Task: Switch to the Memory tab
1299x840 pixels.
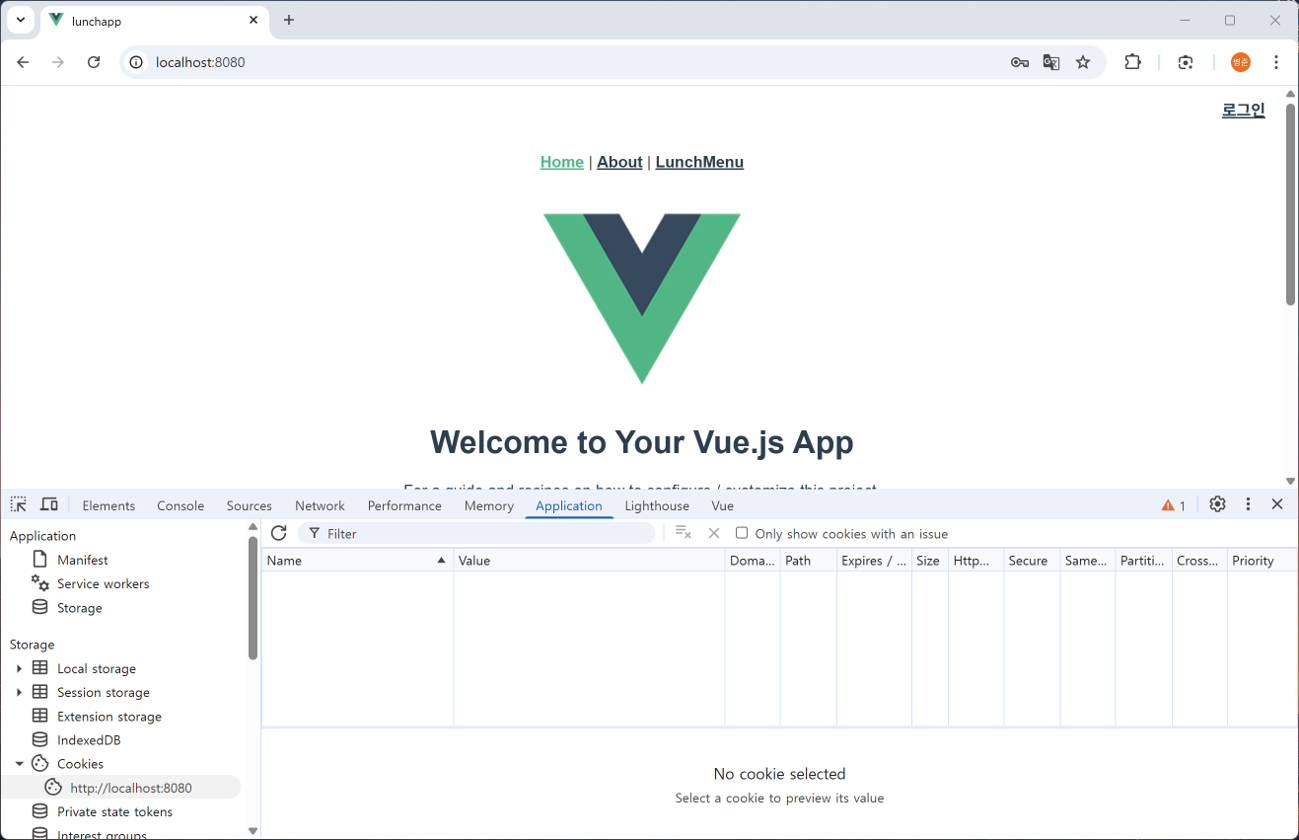Action: pyautogui.click(x=489, y=506)
